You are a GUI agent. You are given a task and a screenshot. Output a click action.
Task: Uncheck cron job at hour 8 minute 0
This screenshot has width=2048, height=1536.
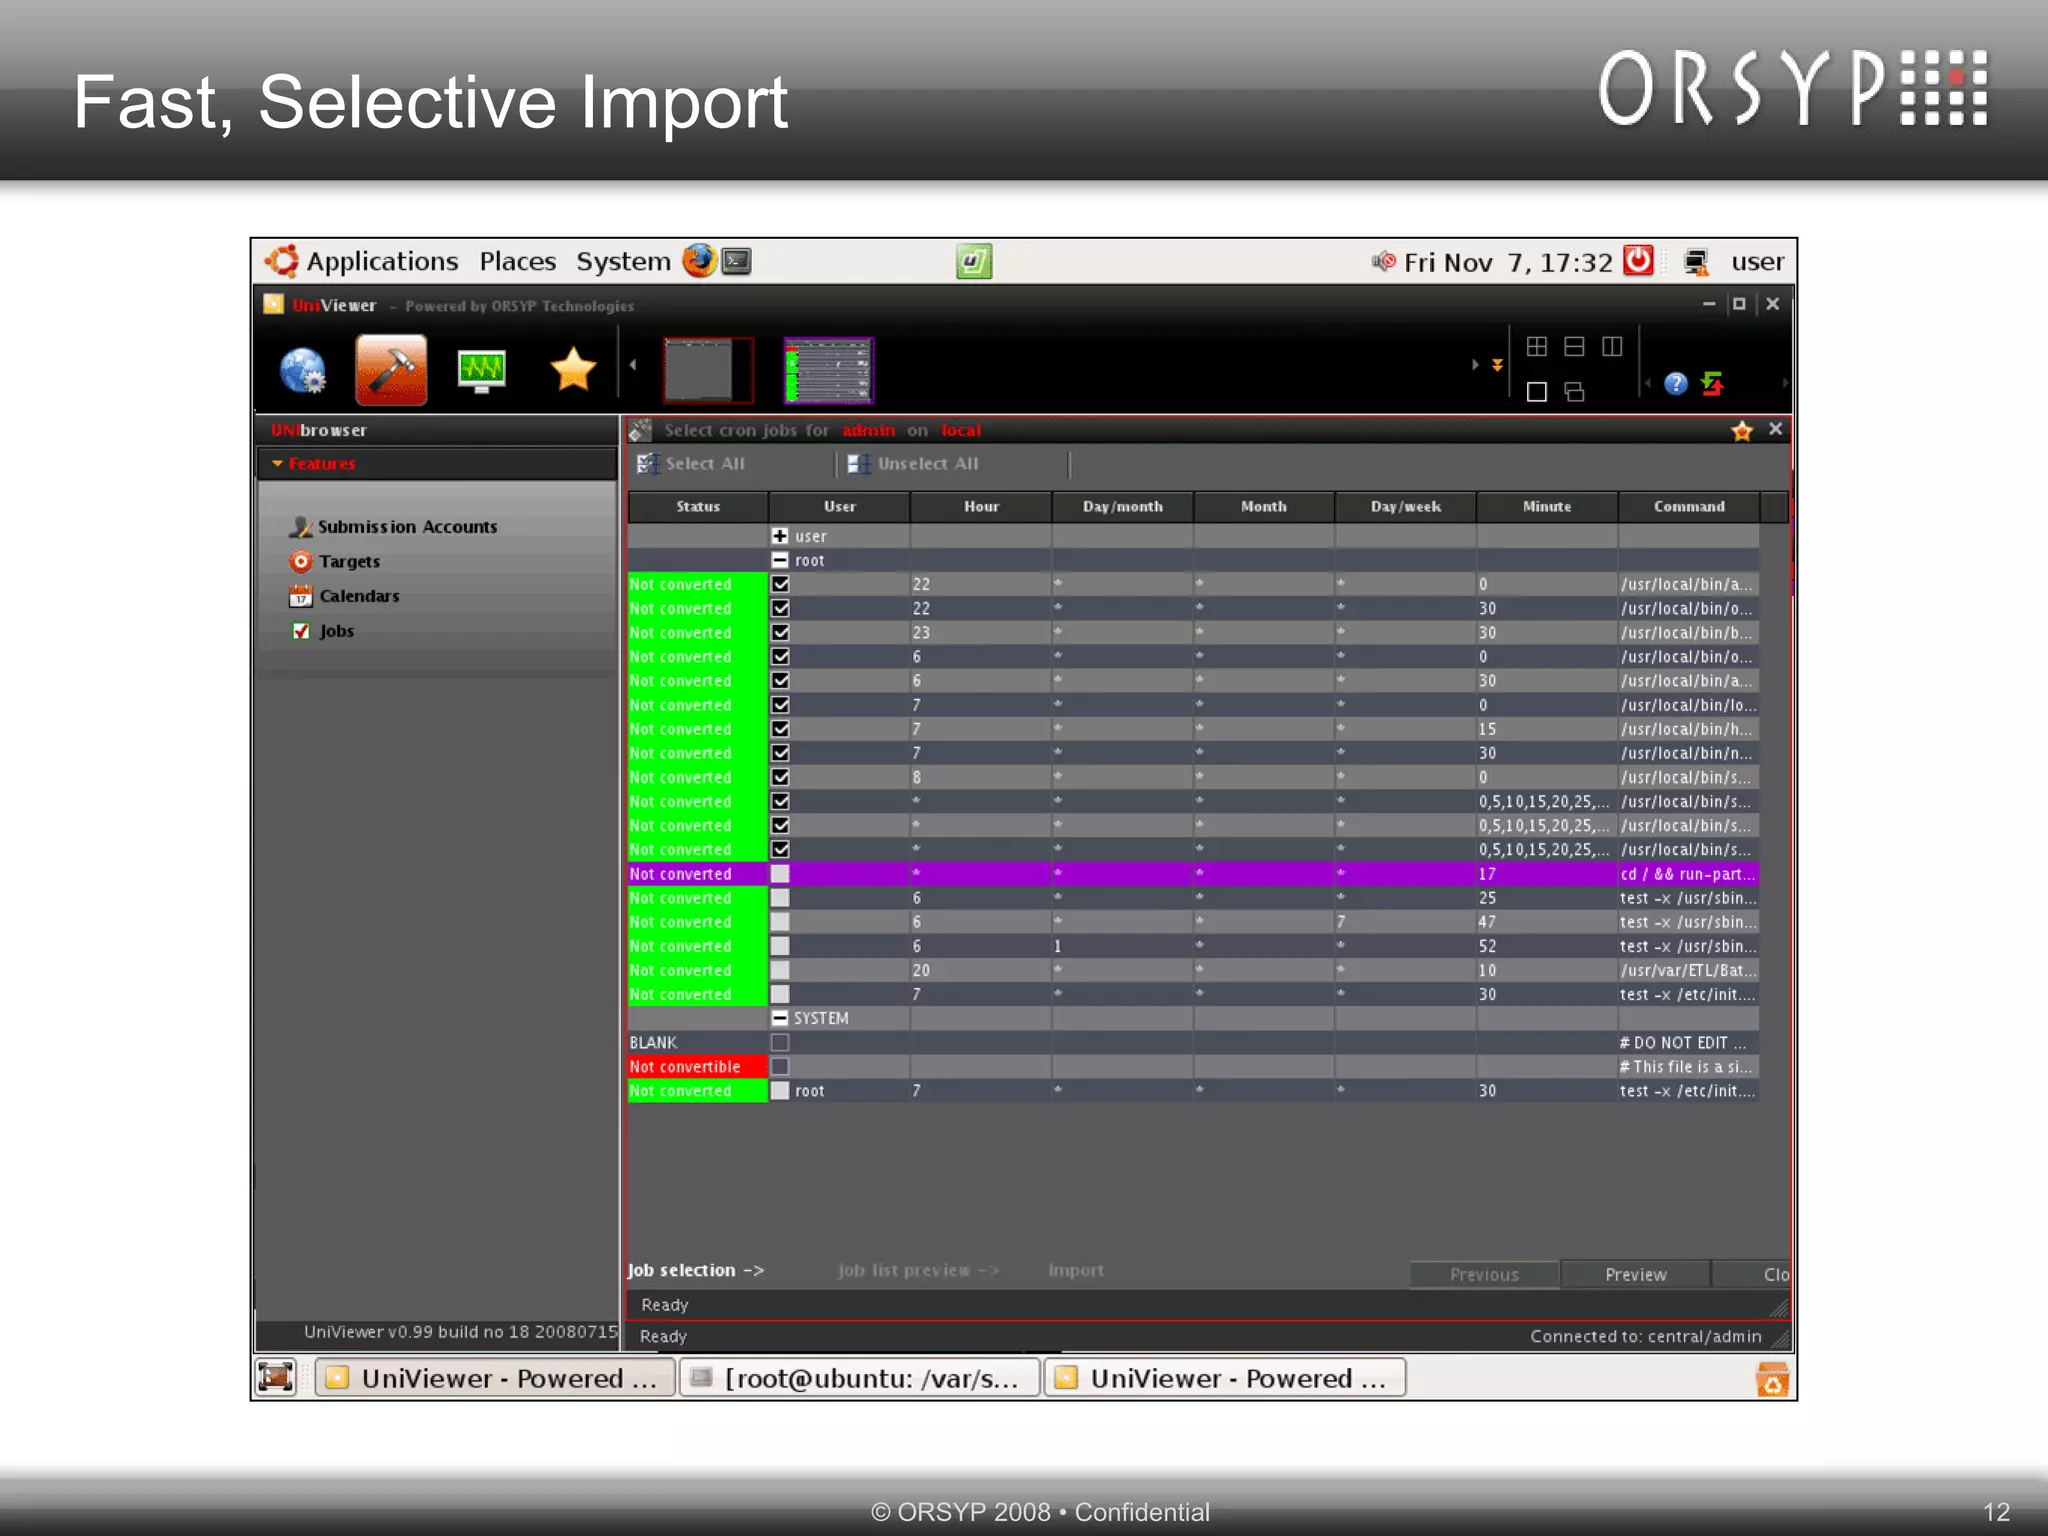pos(781,777)
